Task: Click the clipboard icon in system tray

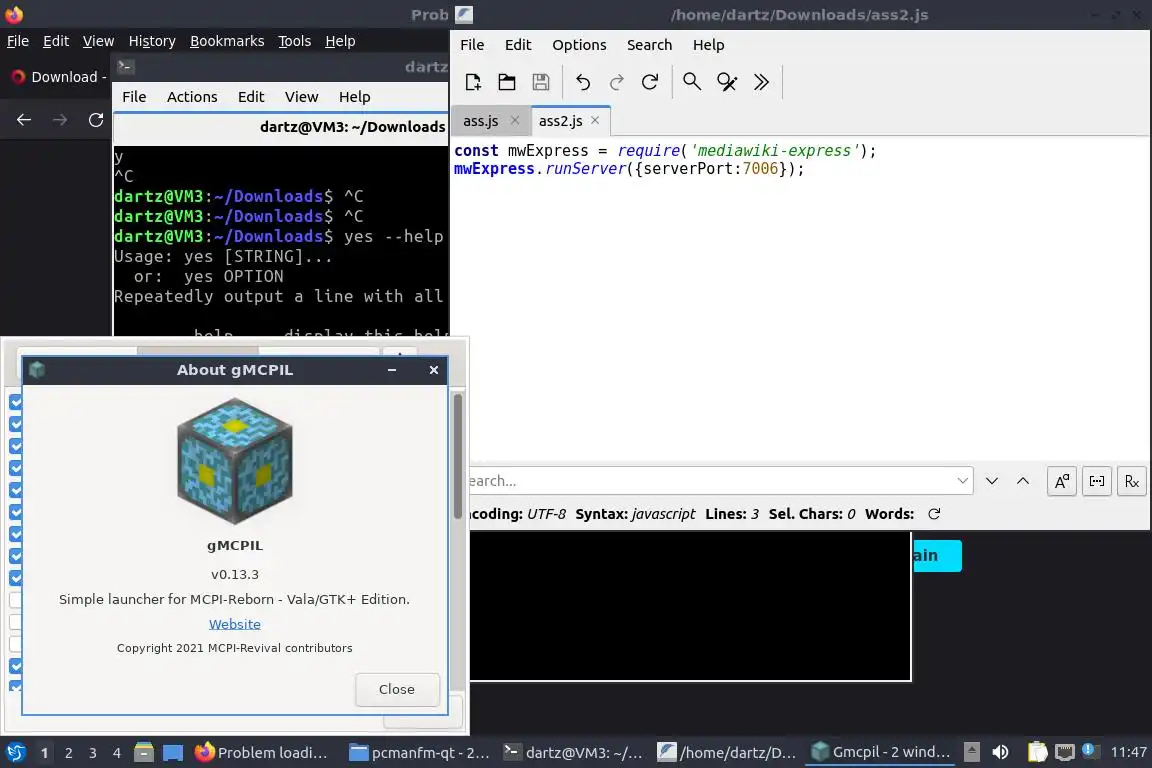Action: tap(1037, 752)
